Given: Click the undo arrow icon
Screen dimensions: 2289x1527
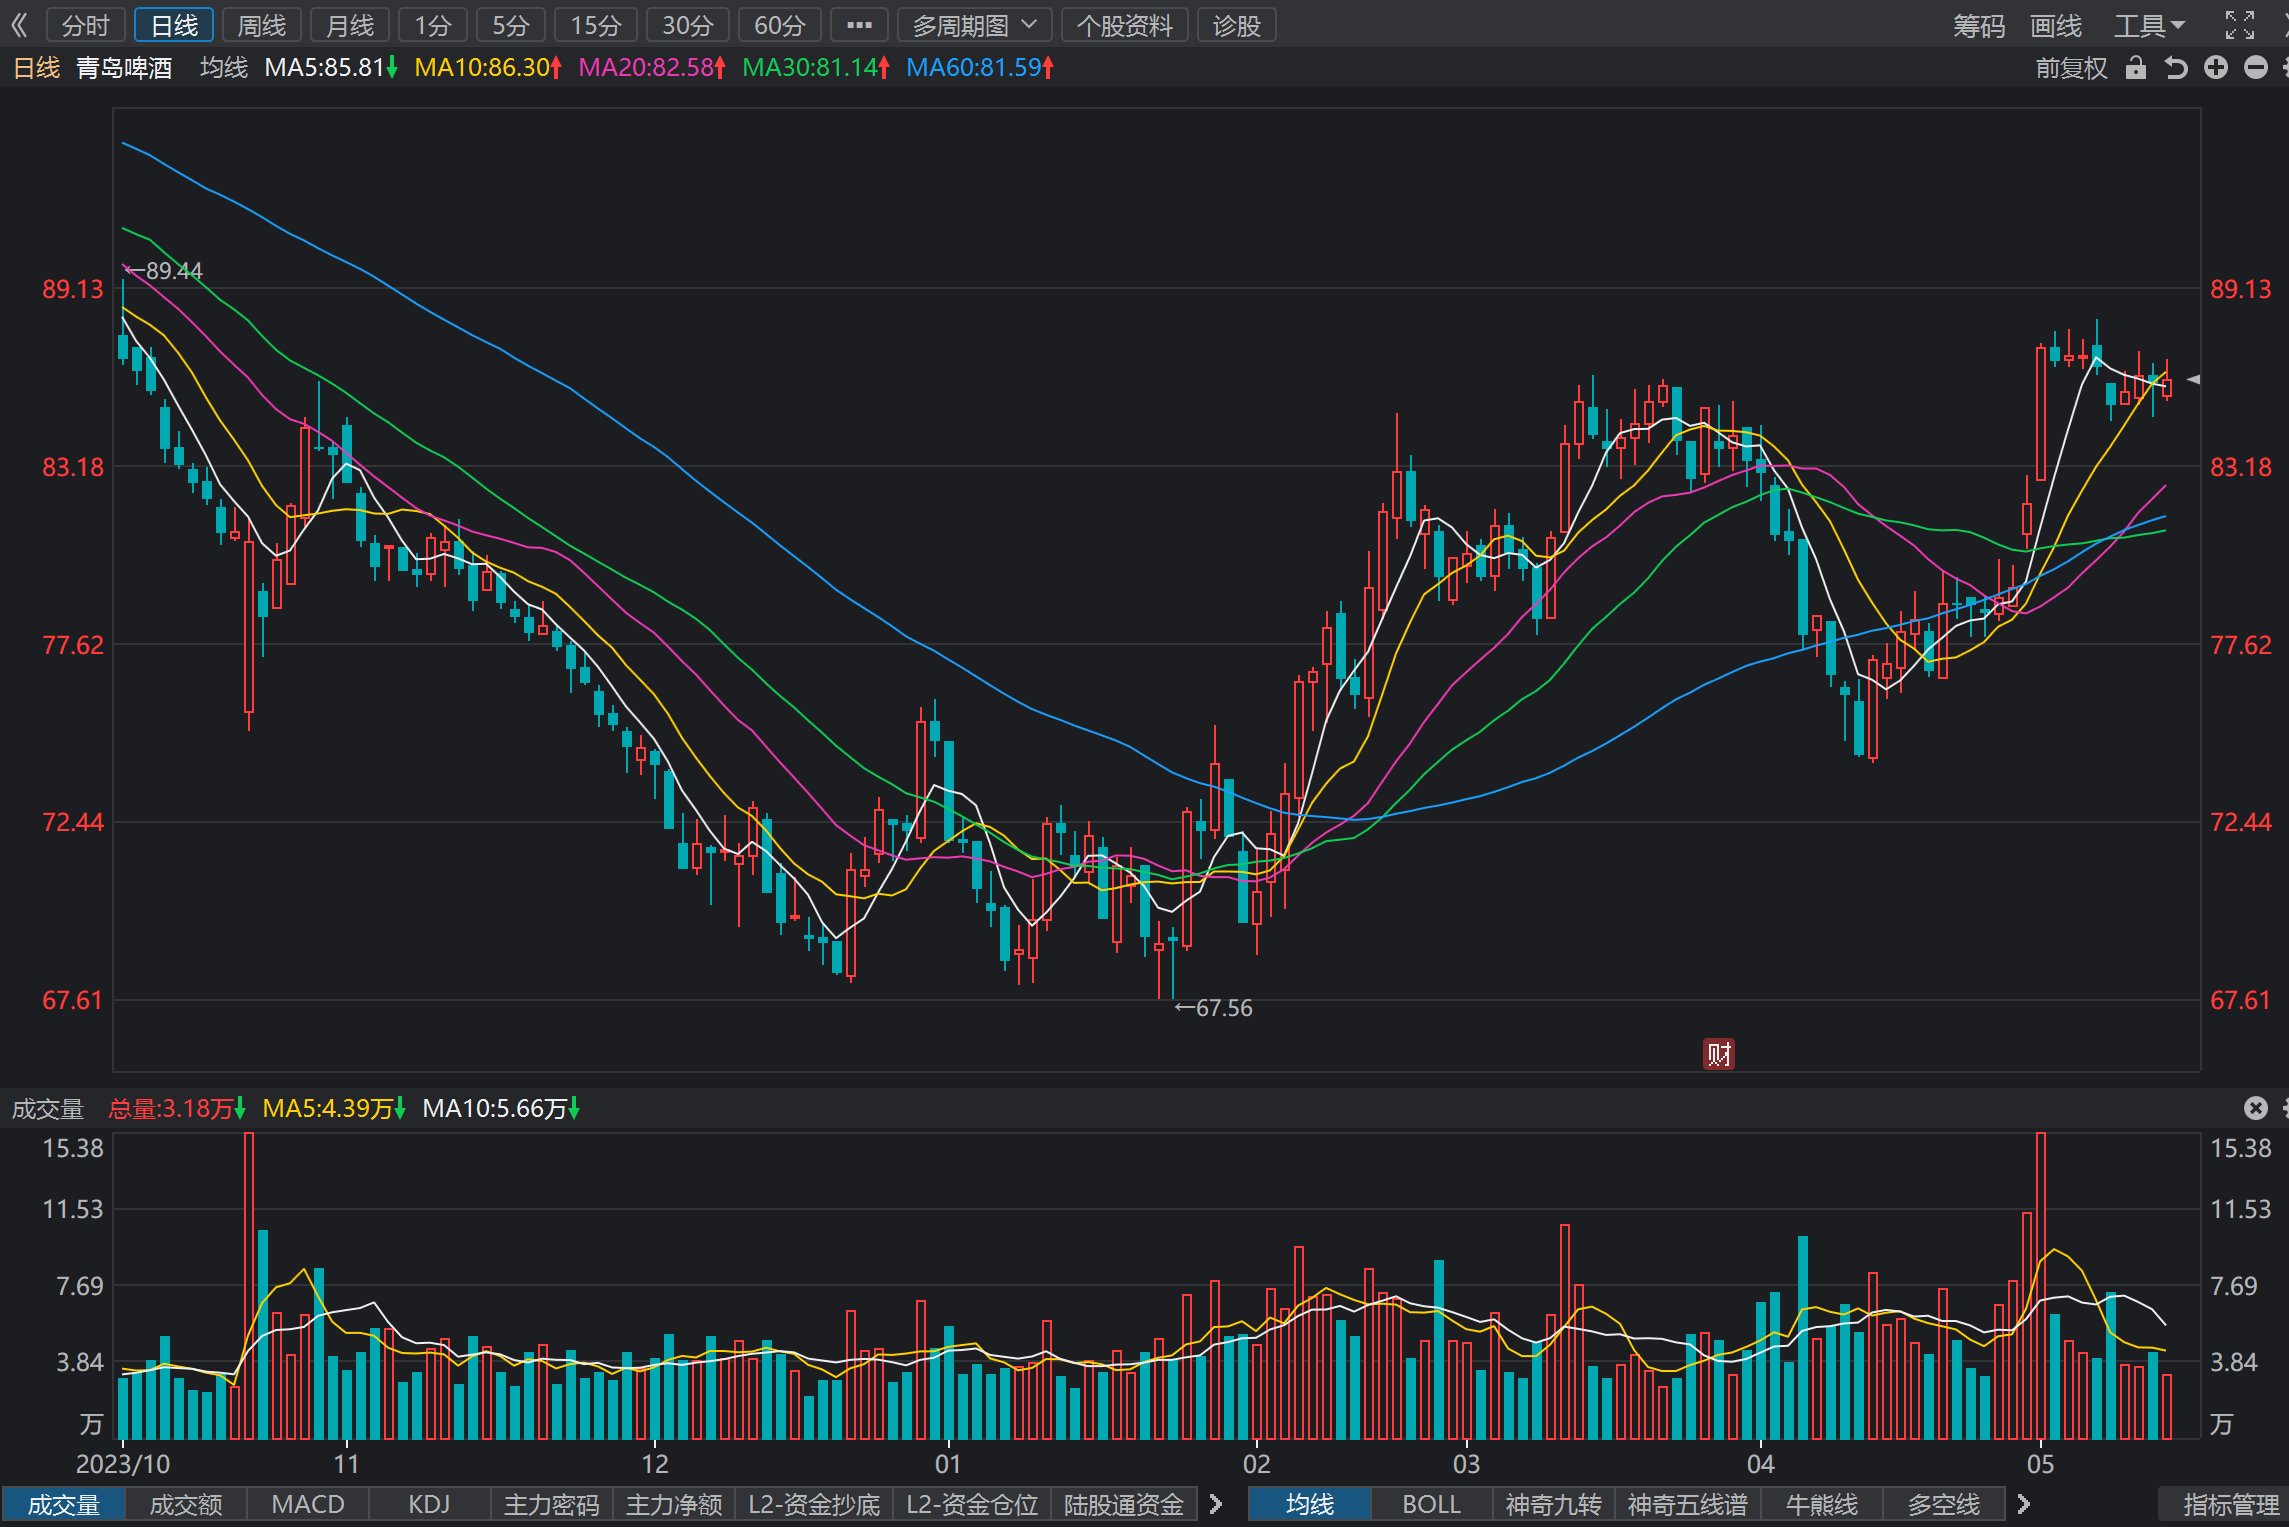Looking at the screenshot, I should 2176,68.
